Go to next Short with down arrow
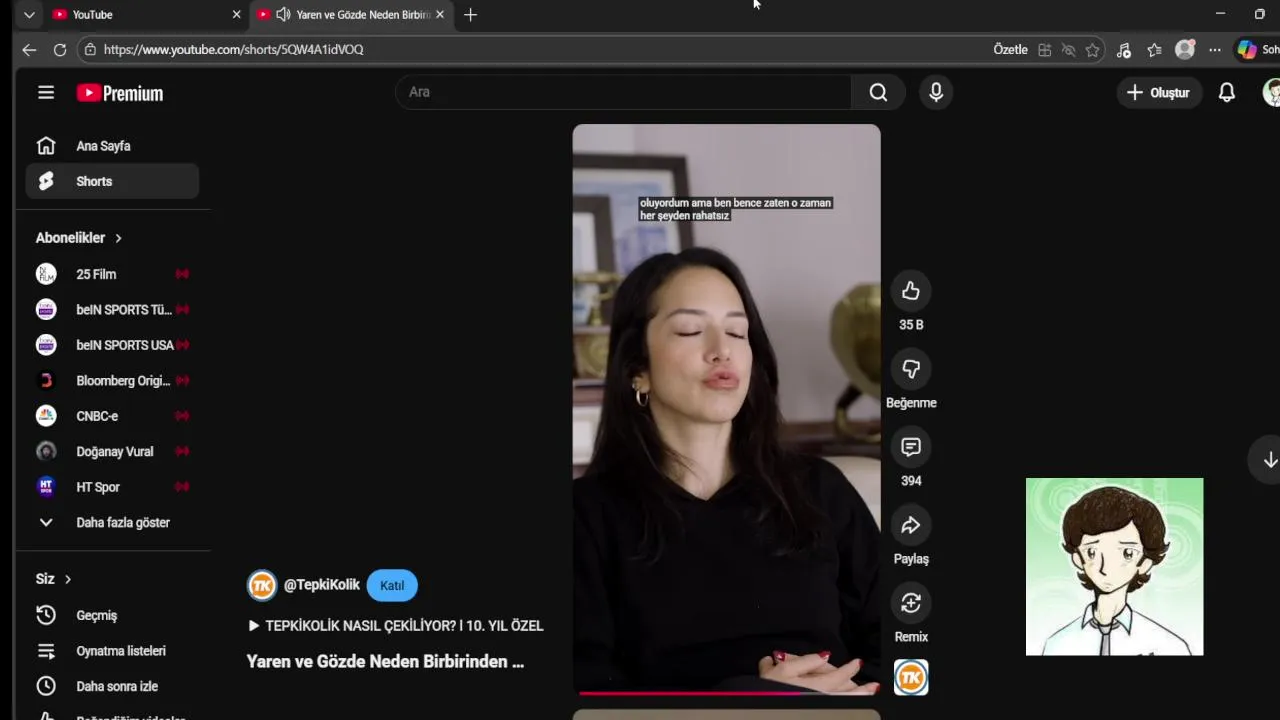The image size is (1280, 720). click(1269, 460)
